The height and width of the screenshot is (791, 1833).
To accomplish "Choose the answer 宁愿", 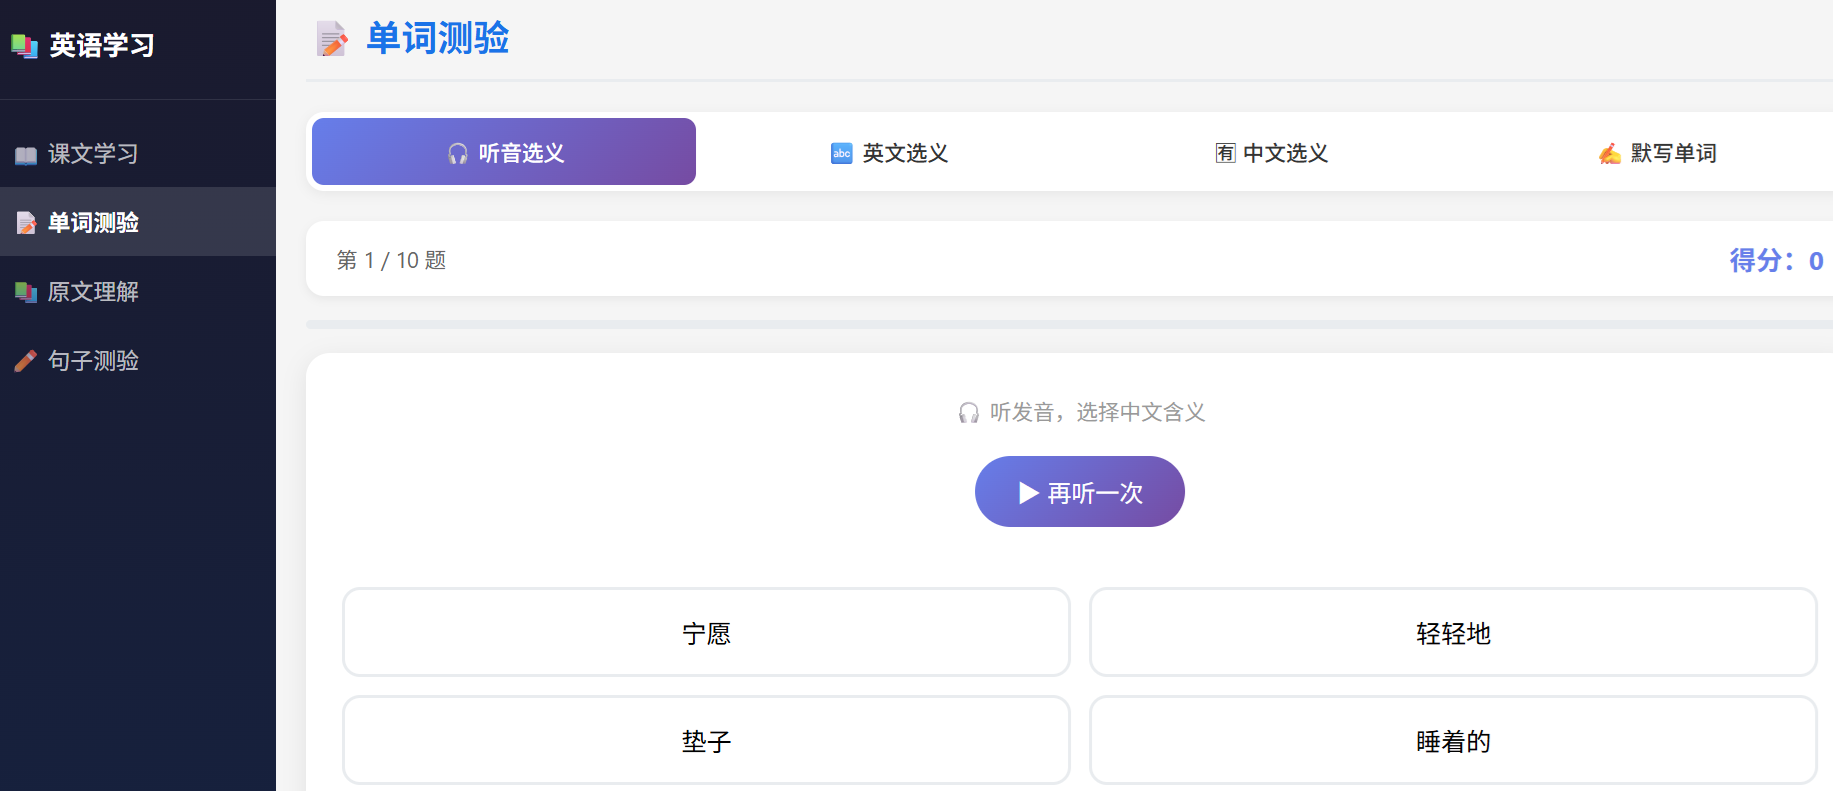I will pos(706,632).
